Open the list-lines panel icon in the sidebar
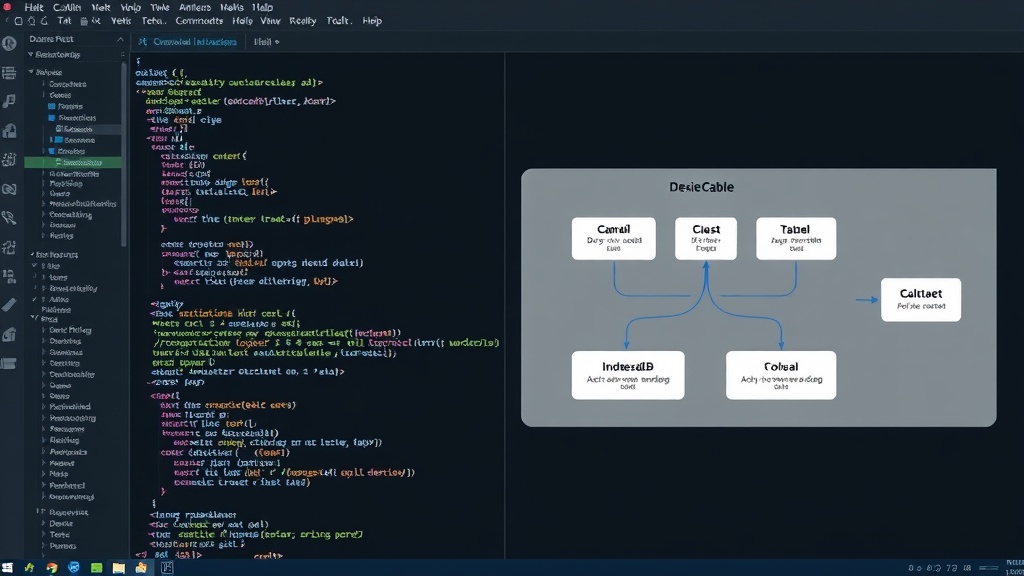Screen dimensions: 1024x576 [x=9, y=72]
